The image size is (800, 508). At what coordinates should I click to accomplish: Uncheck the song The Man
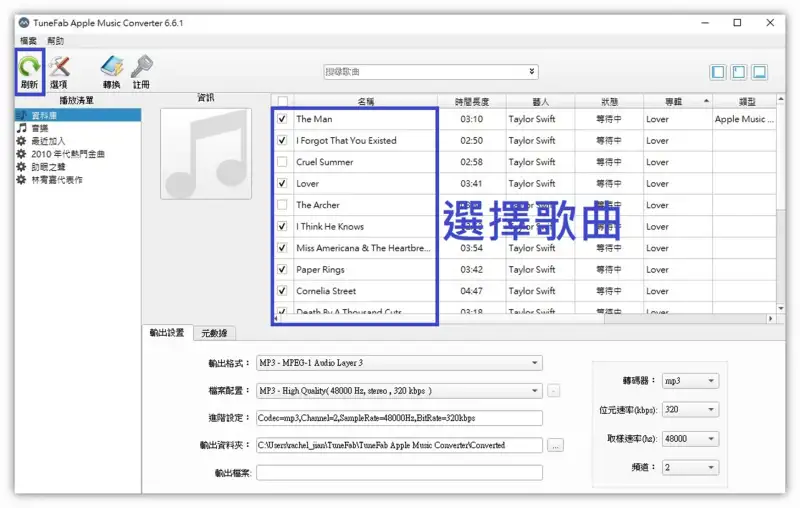282,119
